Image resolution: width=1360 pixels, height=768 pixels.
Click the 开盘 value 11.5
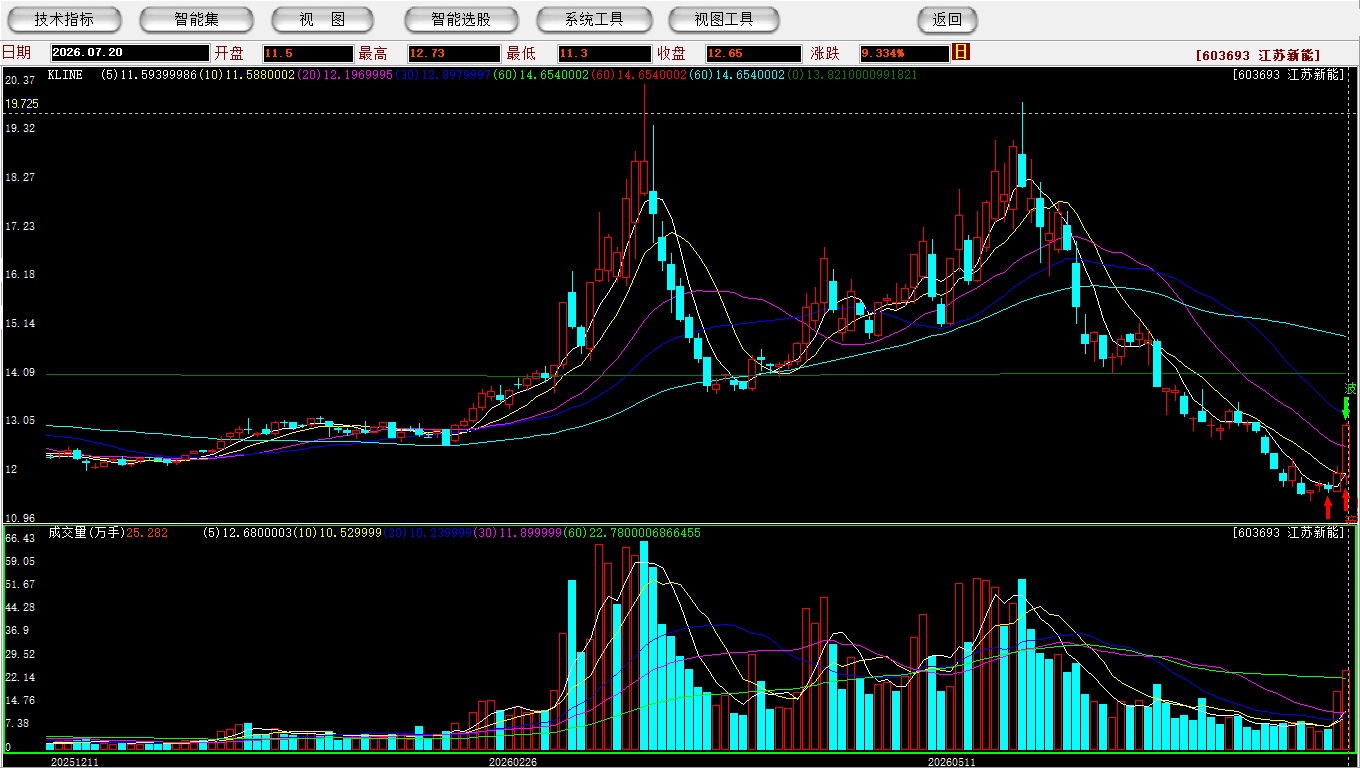[307, 53]
